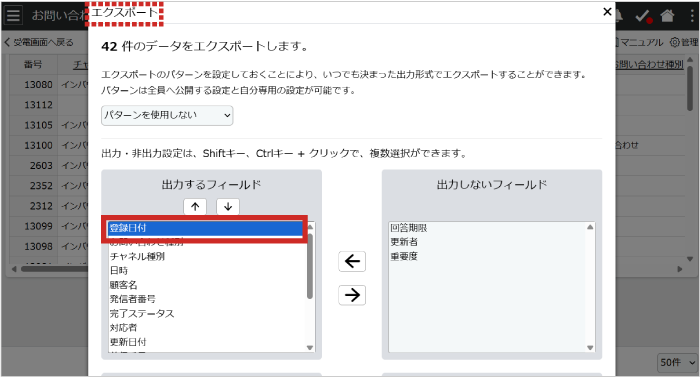This screenshot has height=380, width=700.
Task: Open the hamburger menu in the header
Action: click(13, 15)
